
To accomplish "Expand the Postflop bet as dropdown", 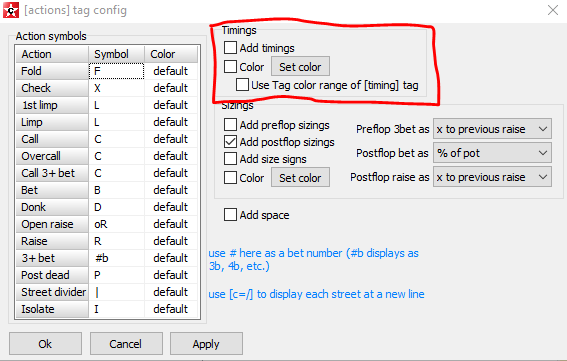I will click(x=492, y=153).
